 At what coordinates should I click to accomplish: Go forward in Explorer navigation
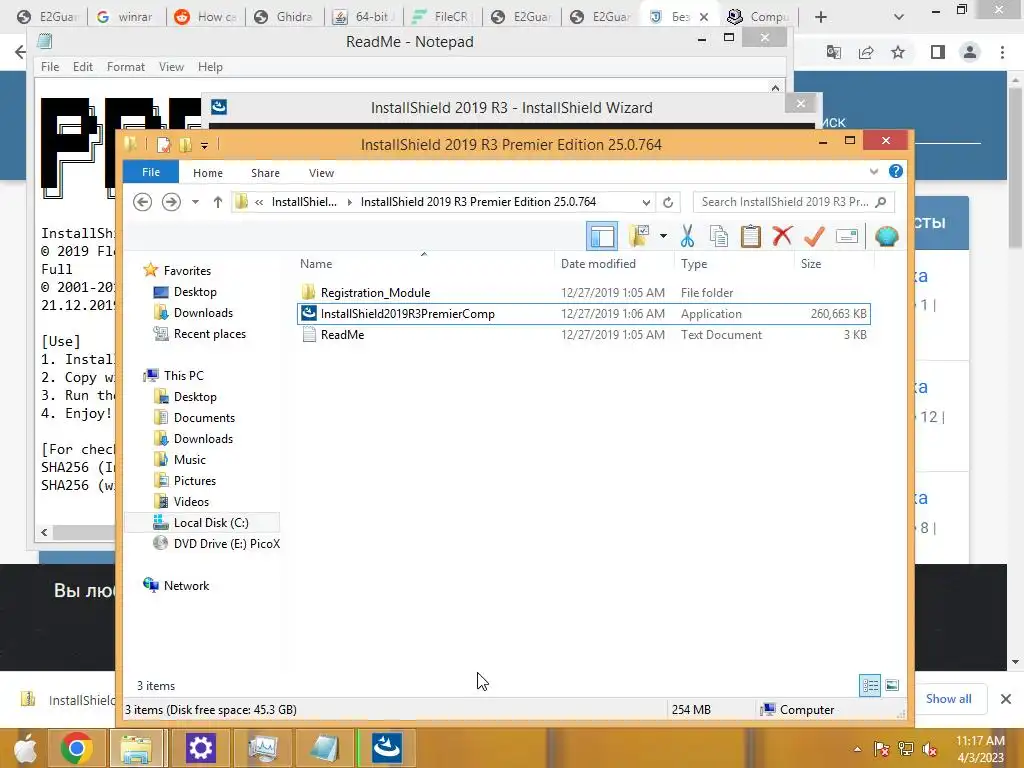click(x=171, y=202)
